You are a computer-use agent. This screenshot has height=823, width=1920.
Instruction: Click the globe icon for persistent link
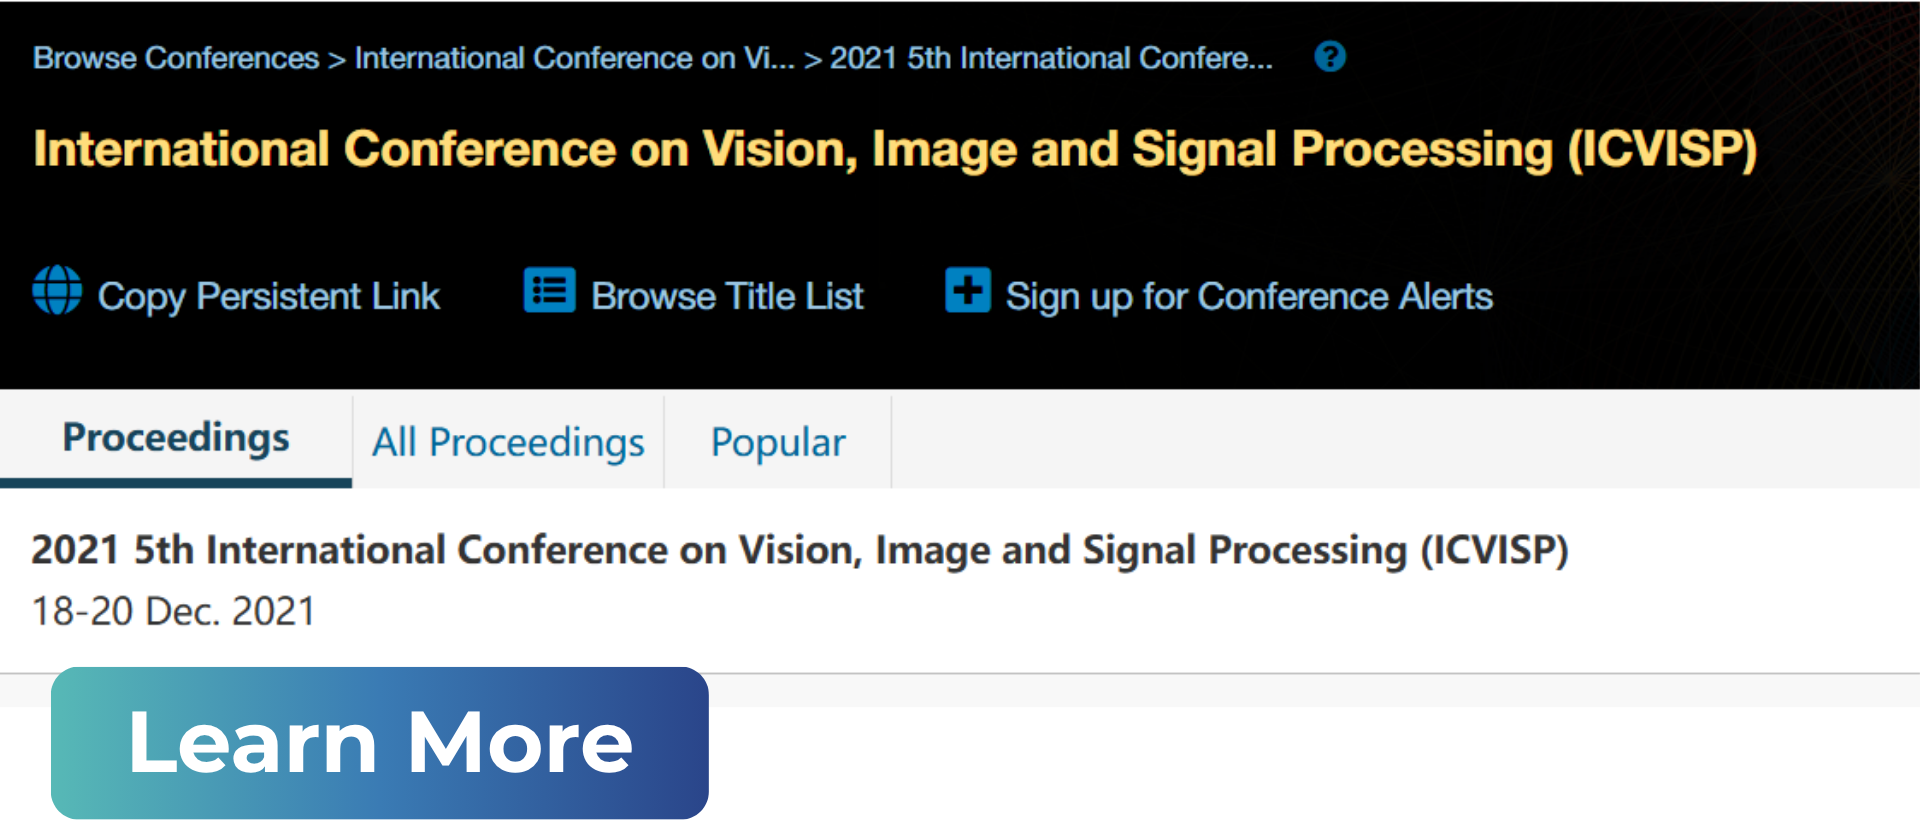pos(57,291)
